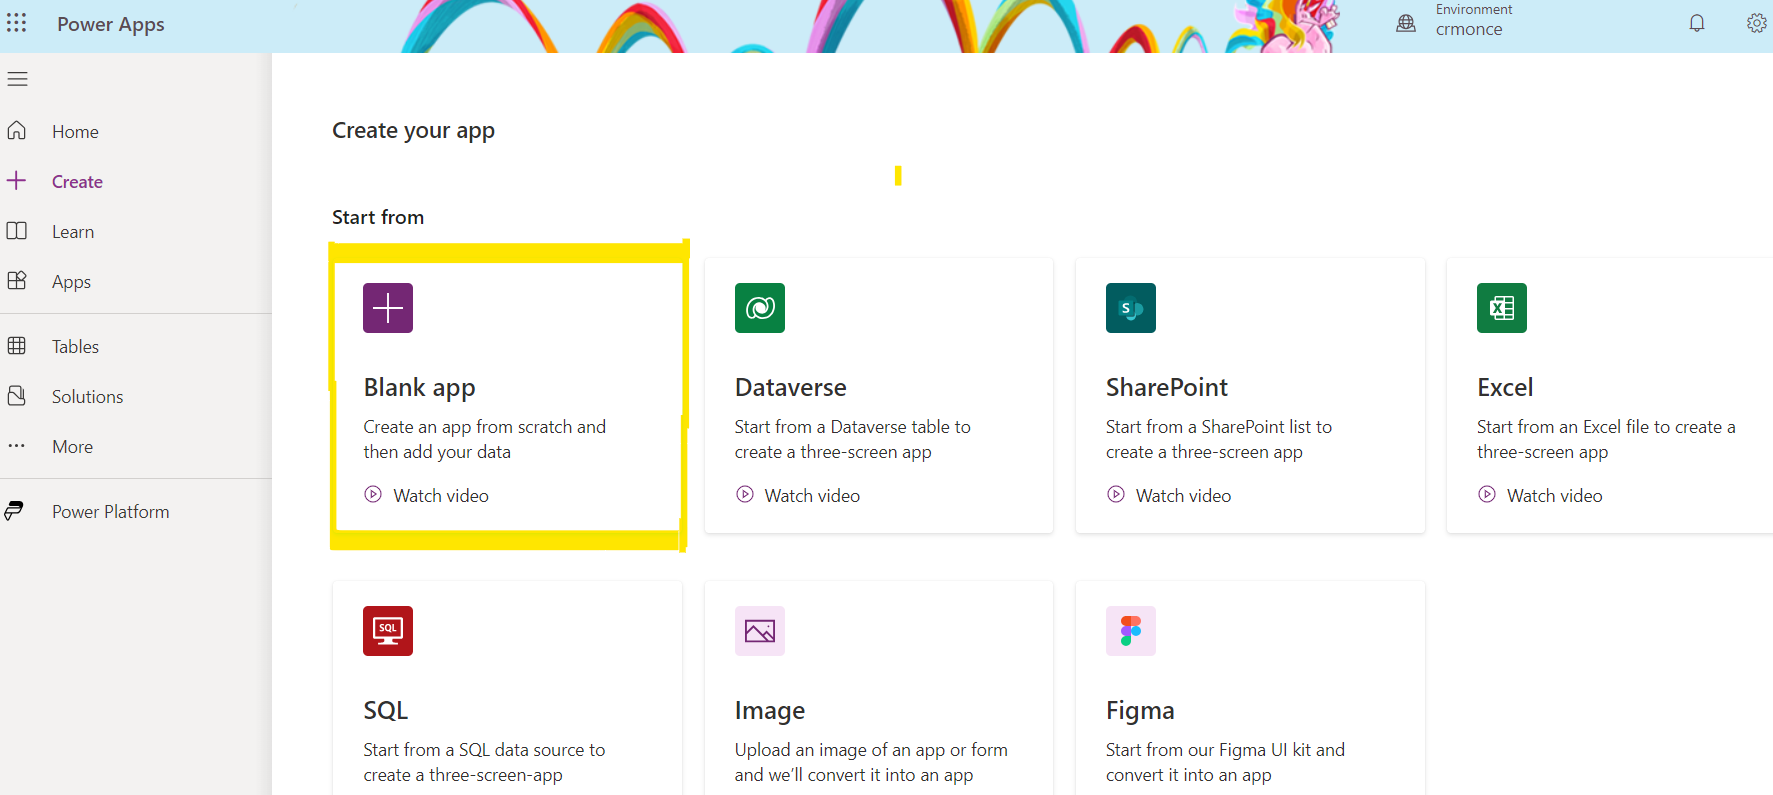Open the settings gear icon
1773x795 pixels.
1756,23
